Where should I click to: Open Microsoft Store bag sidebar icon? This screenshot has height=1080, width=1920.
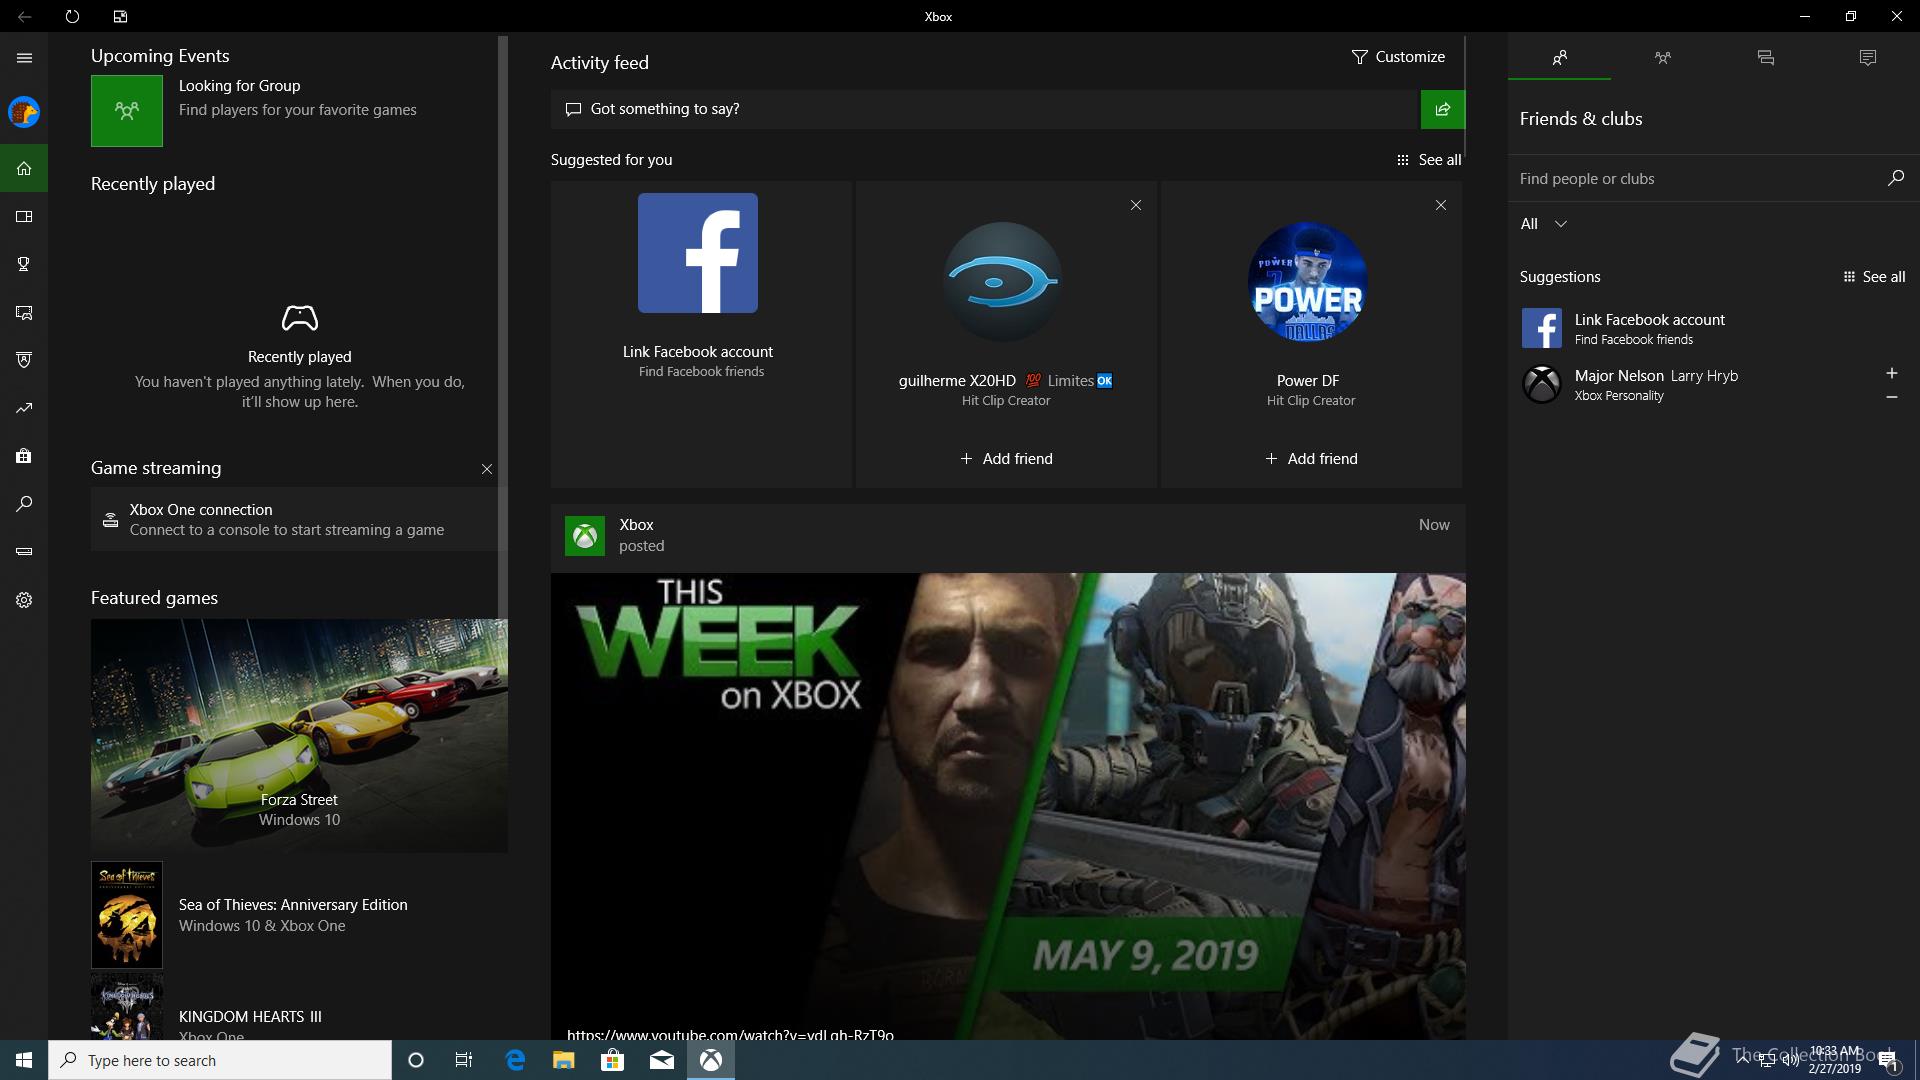(24, 456)
